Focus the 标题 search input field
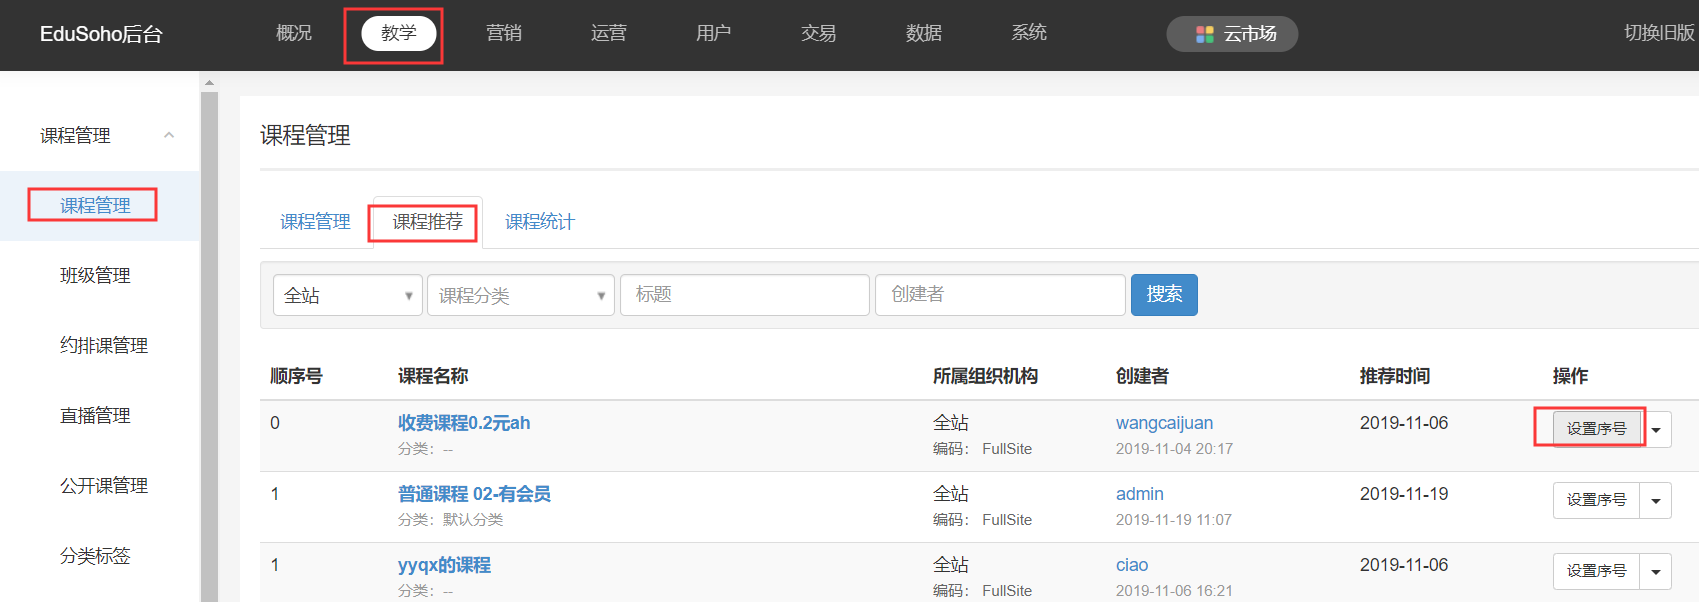Screen dimensions: 1699x602 tap(744, 295)
